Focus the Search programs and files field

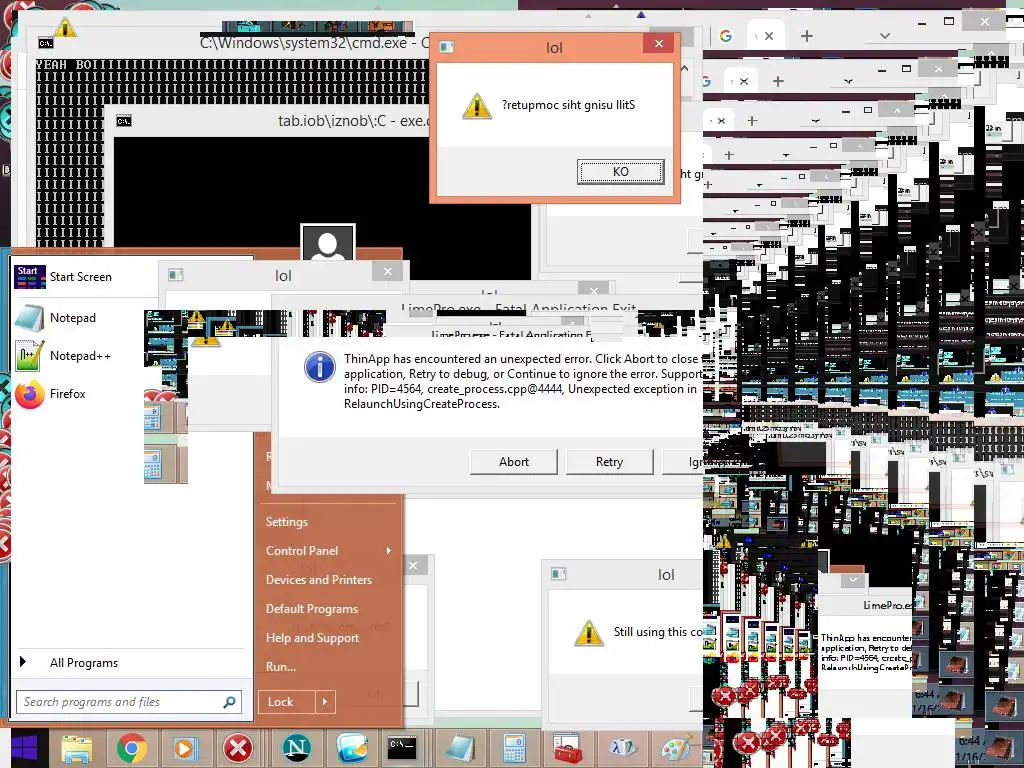[129, 702]
